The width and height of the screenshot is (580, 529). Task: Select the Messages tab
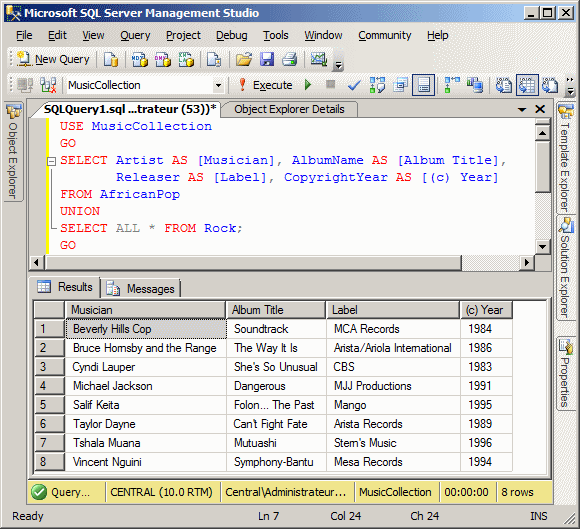(141, 289)
